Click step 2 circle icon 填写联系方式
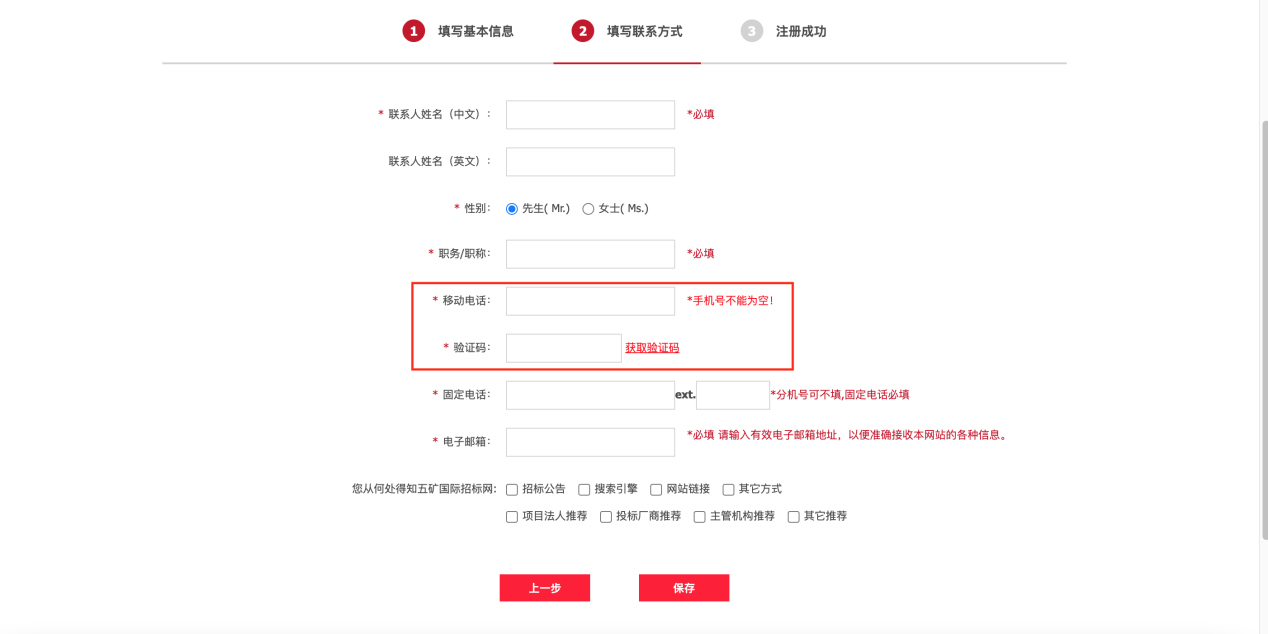 click(583, 31)
